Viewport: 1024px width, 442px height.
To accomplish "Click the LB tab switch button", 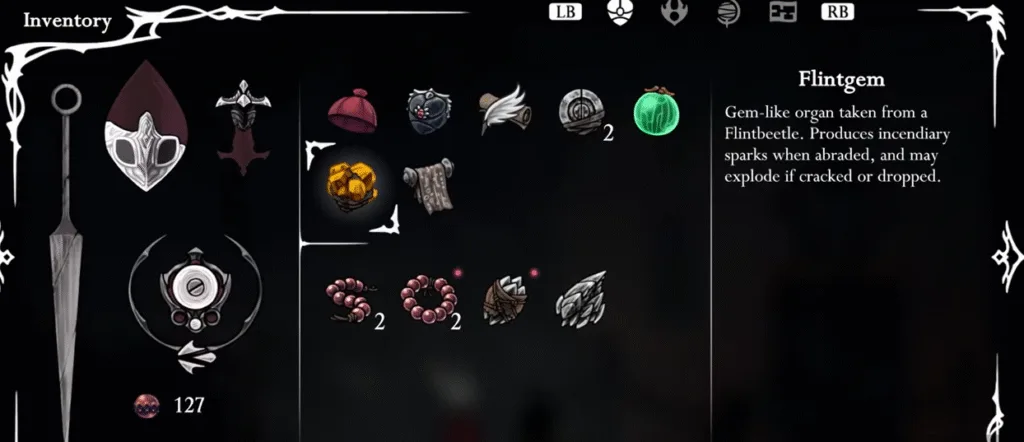I will pos(566,12).
